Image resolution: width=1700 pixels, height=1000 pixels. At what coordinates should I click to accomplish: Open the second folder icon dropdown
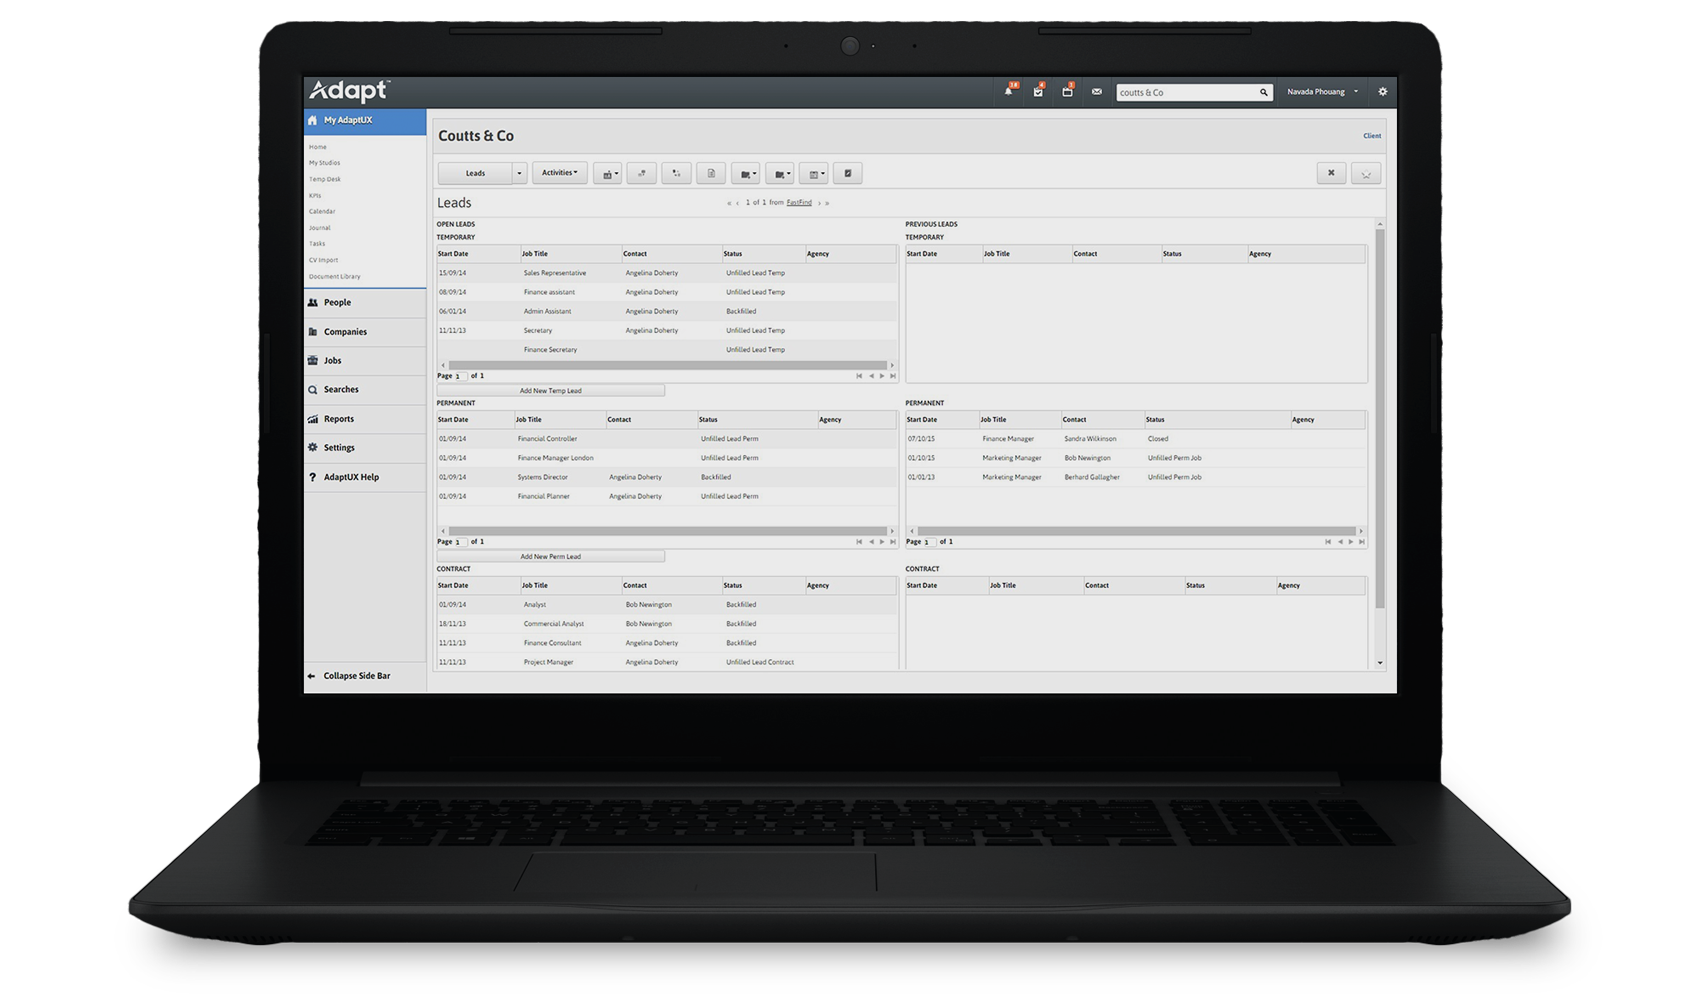coord(780,173)
